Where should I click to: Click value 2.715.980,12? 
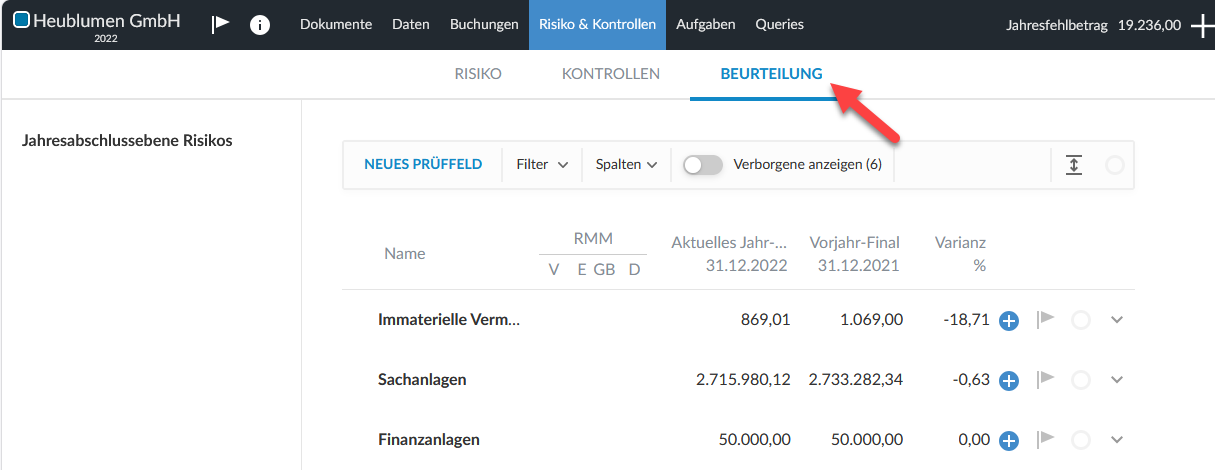click(x=743, y=380)
